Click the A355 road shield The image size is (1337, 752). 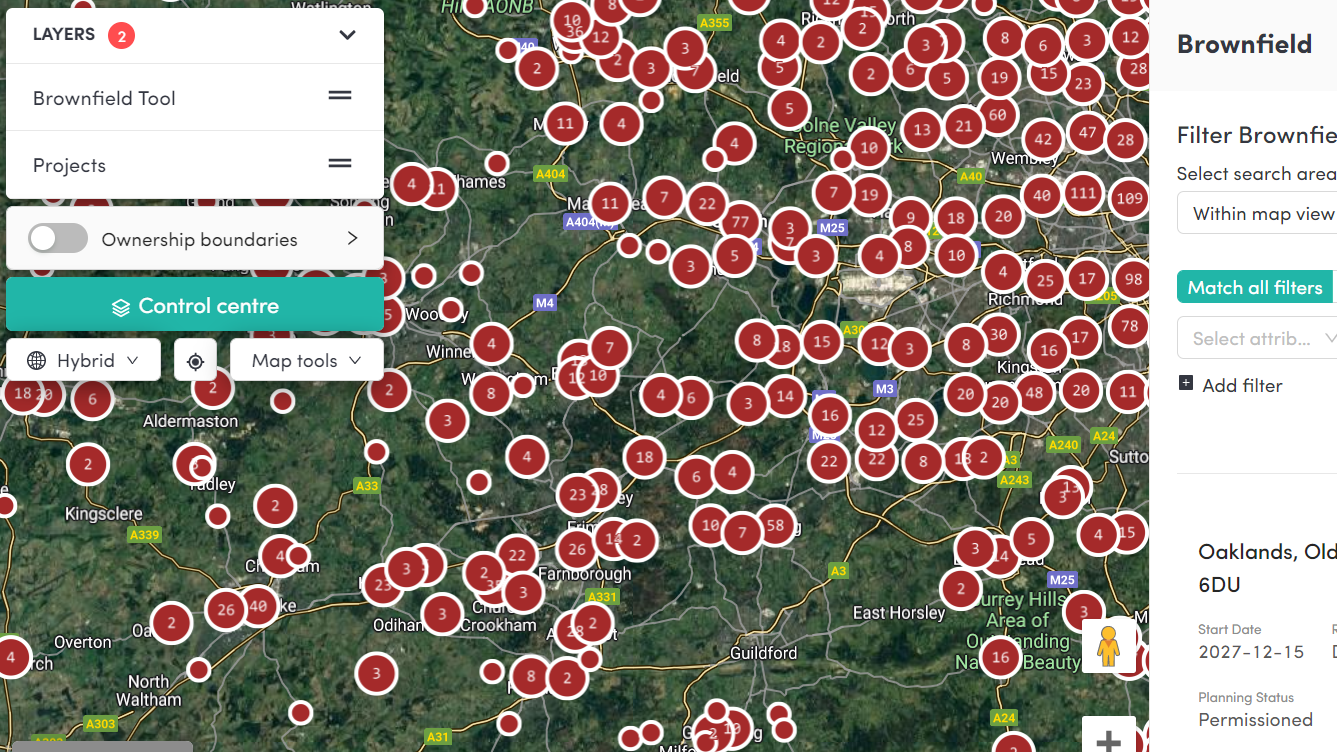tap(715, 23)
